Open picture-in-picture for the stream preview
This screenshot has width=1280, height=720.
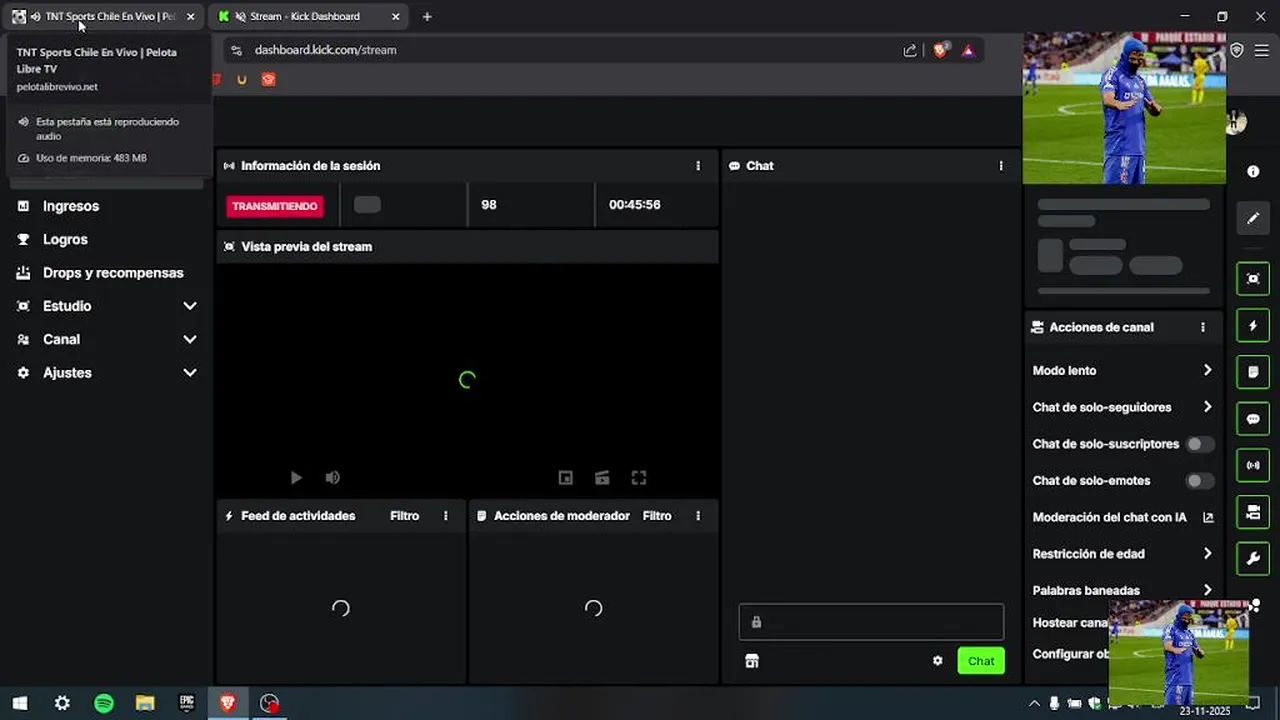pyautogui.click(x=566, y=478)
